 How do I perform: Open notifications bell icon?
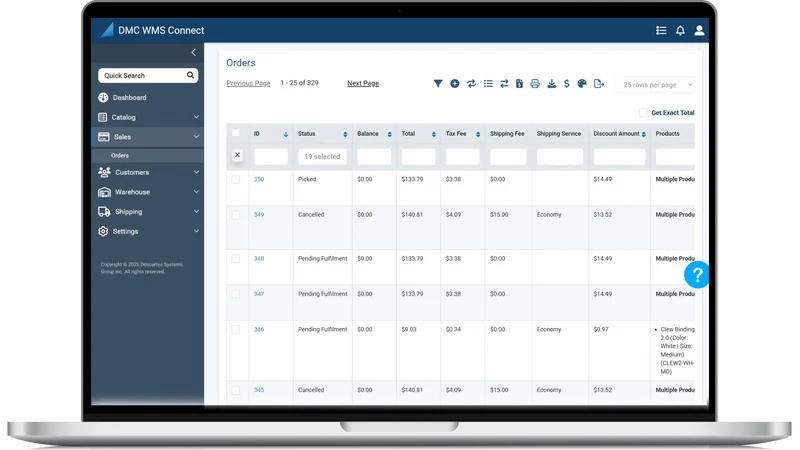click(680, 31)
